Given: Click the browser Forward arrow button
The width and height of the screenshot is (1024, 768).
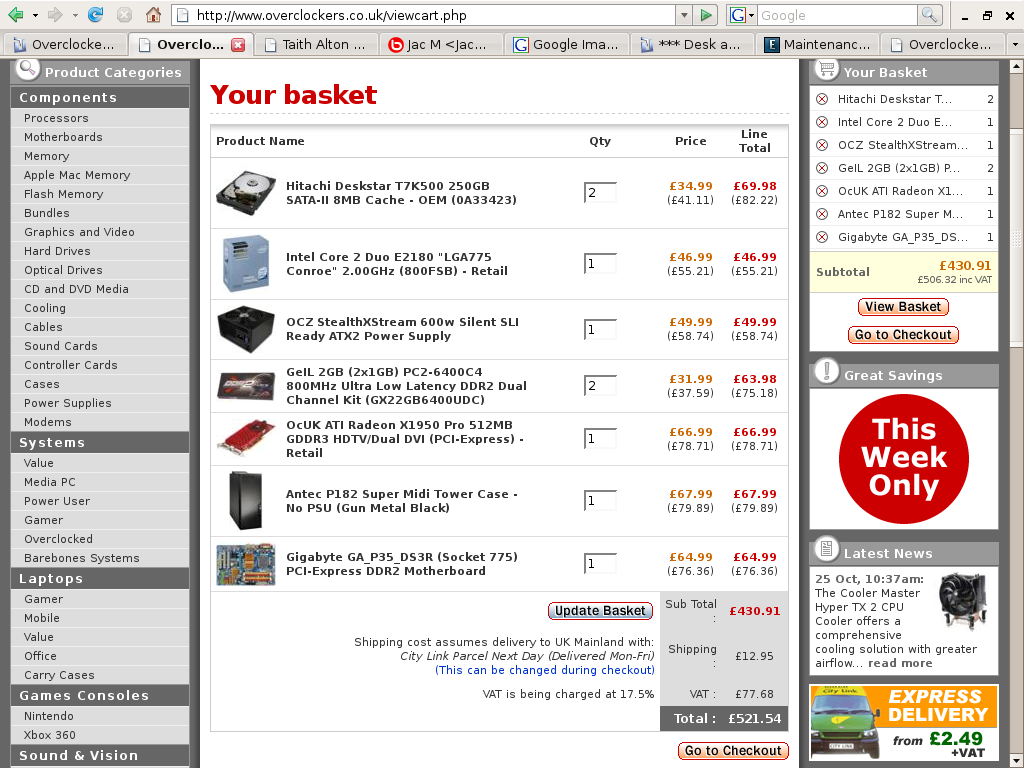Looking at the screenshot, I should [56, 14].
